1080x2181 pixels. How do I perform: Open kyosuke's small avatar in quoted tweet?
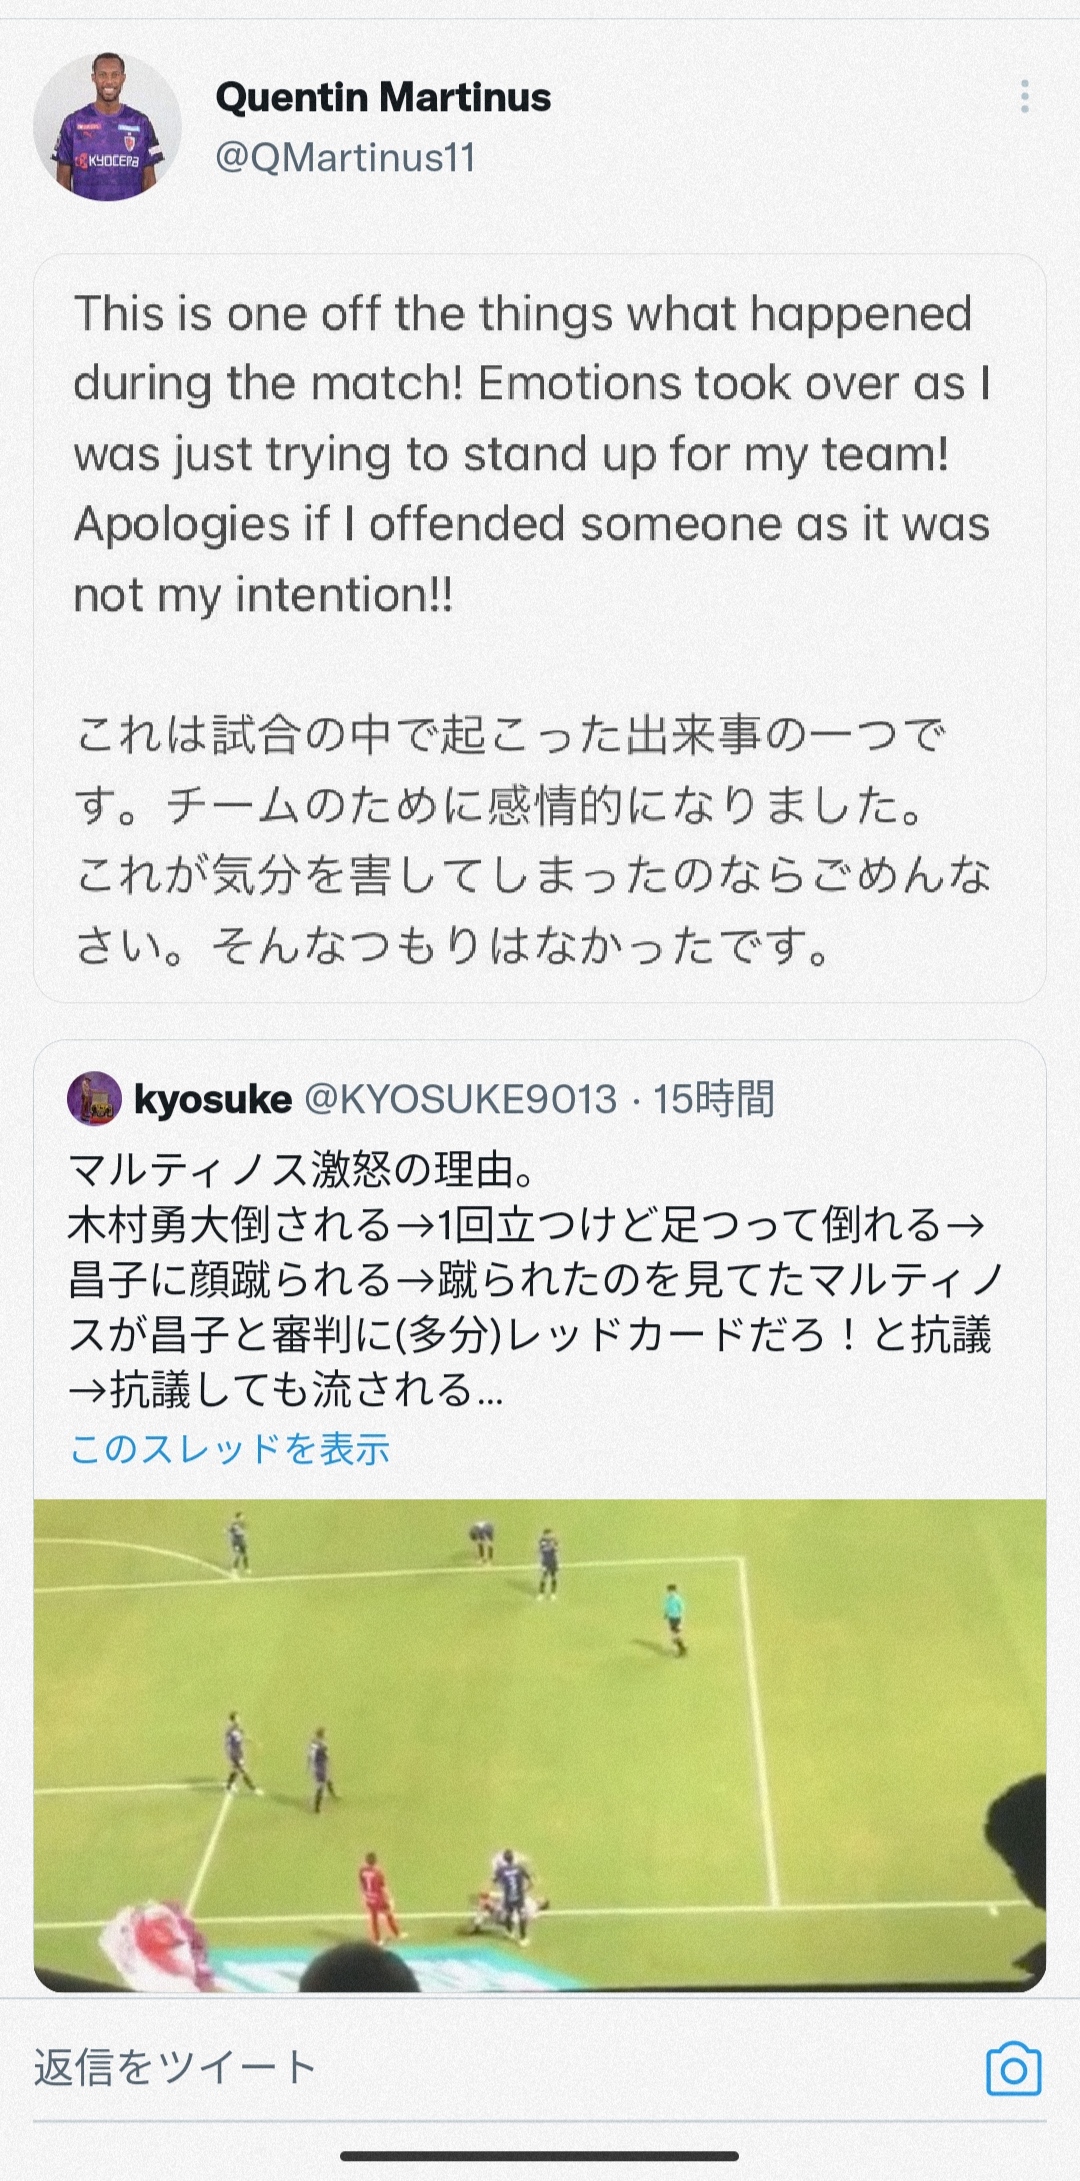click(x=94, y=1099)
